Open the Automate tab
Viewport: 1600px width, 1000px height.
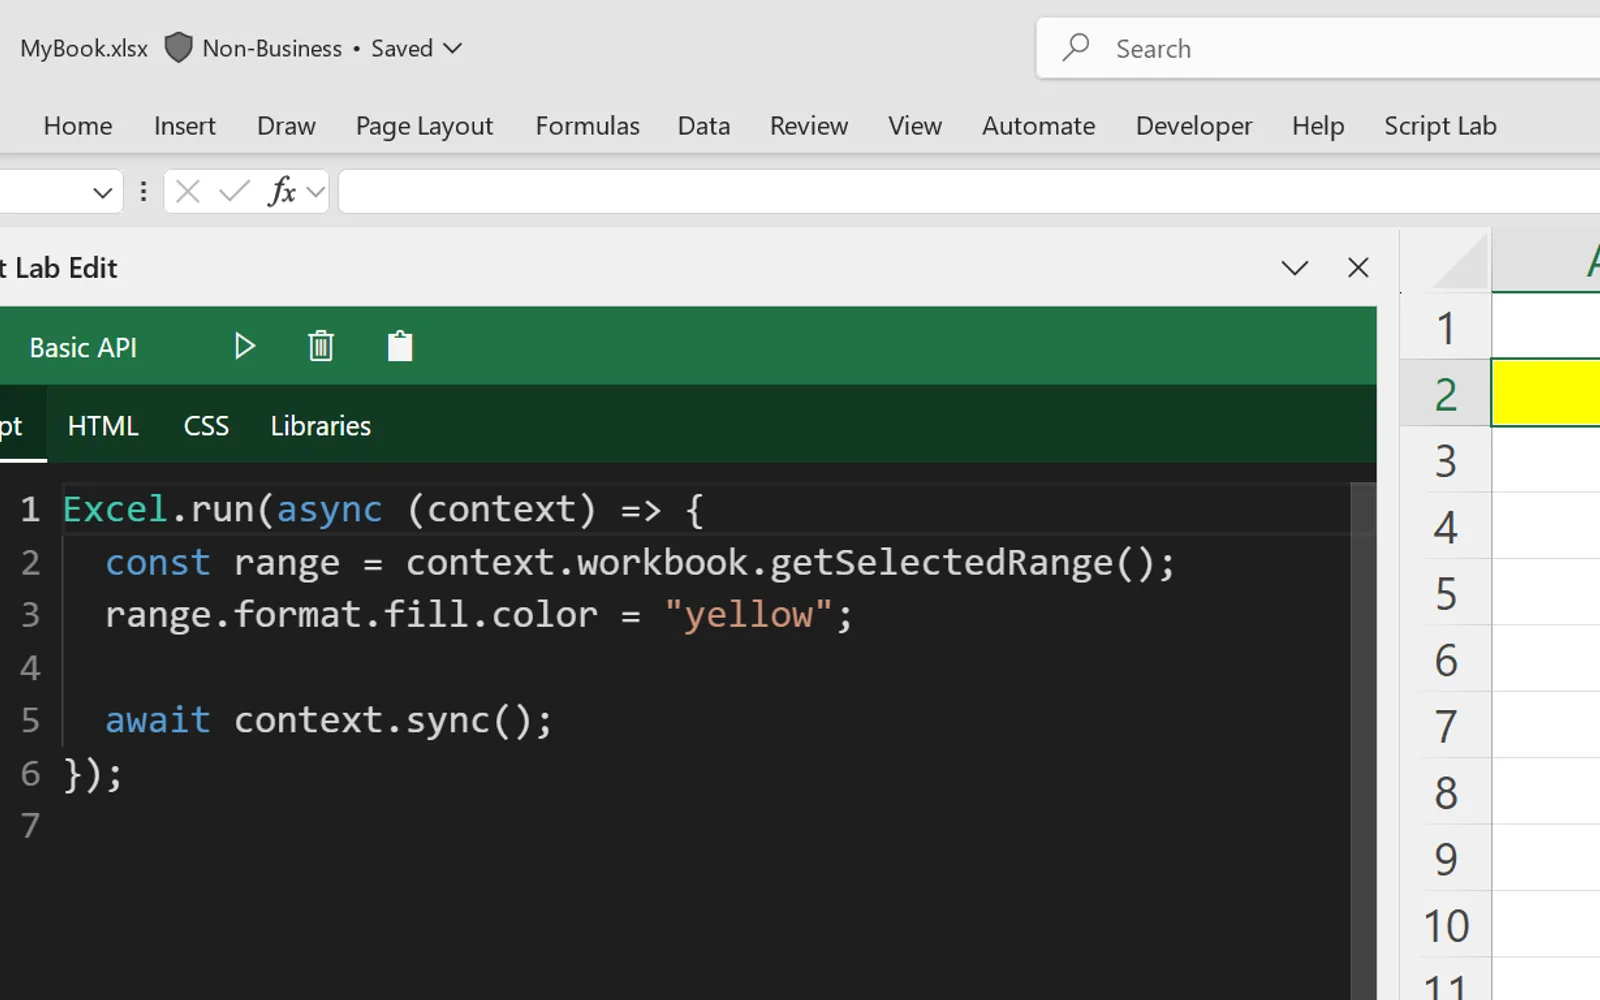click(x=1039, y=126)
